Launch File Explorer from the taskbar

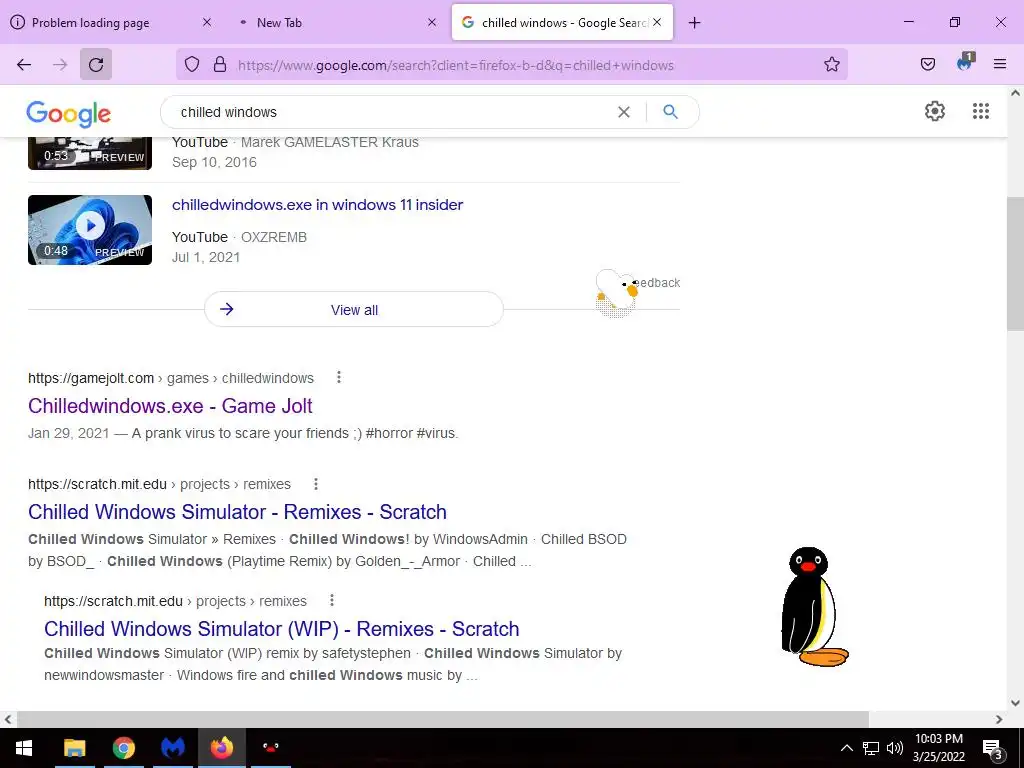point(74,748)
